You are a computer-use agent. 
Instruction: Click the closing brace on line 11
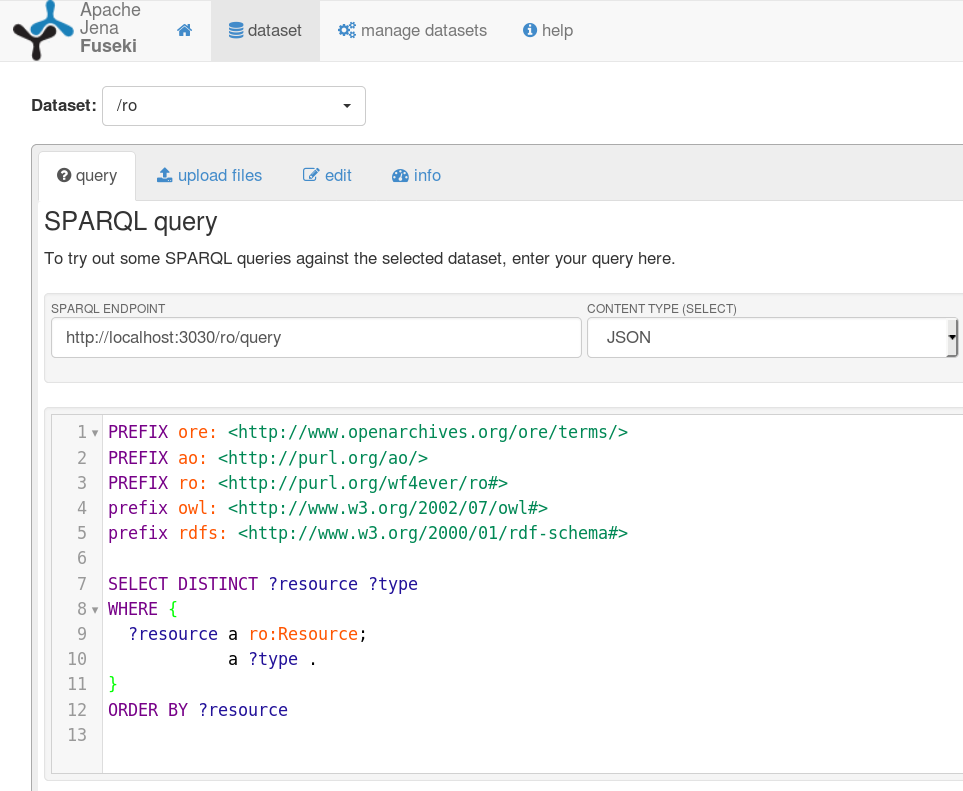click(112, 684)
